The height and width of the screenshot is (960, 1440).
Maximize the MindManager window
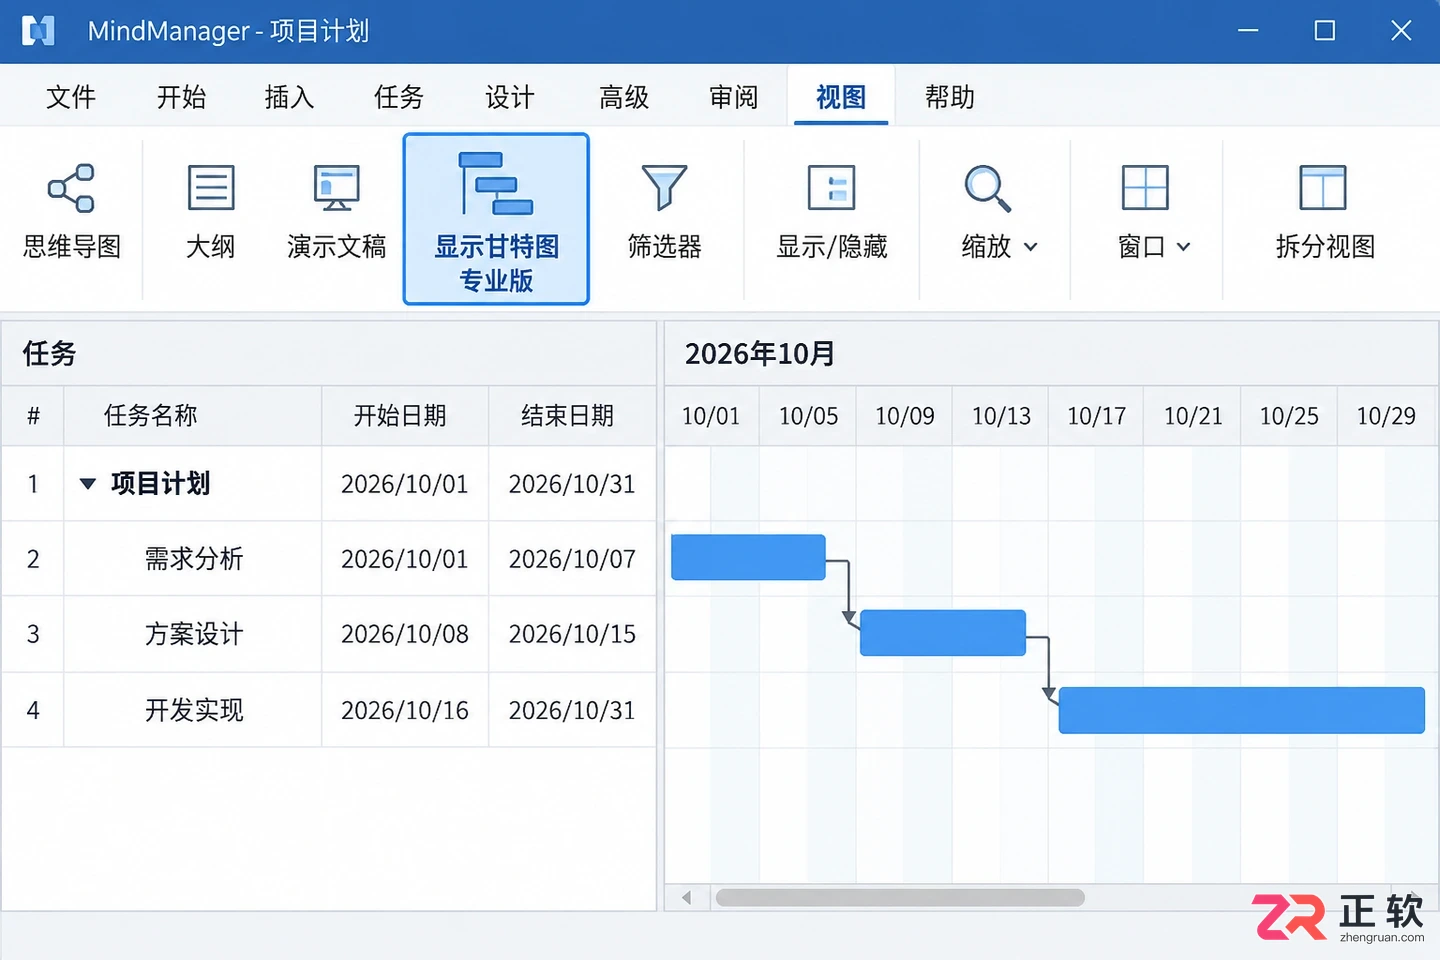tap(1324, 31)
